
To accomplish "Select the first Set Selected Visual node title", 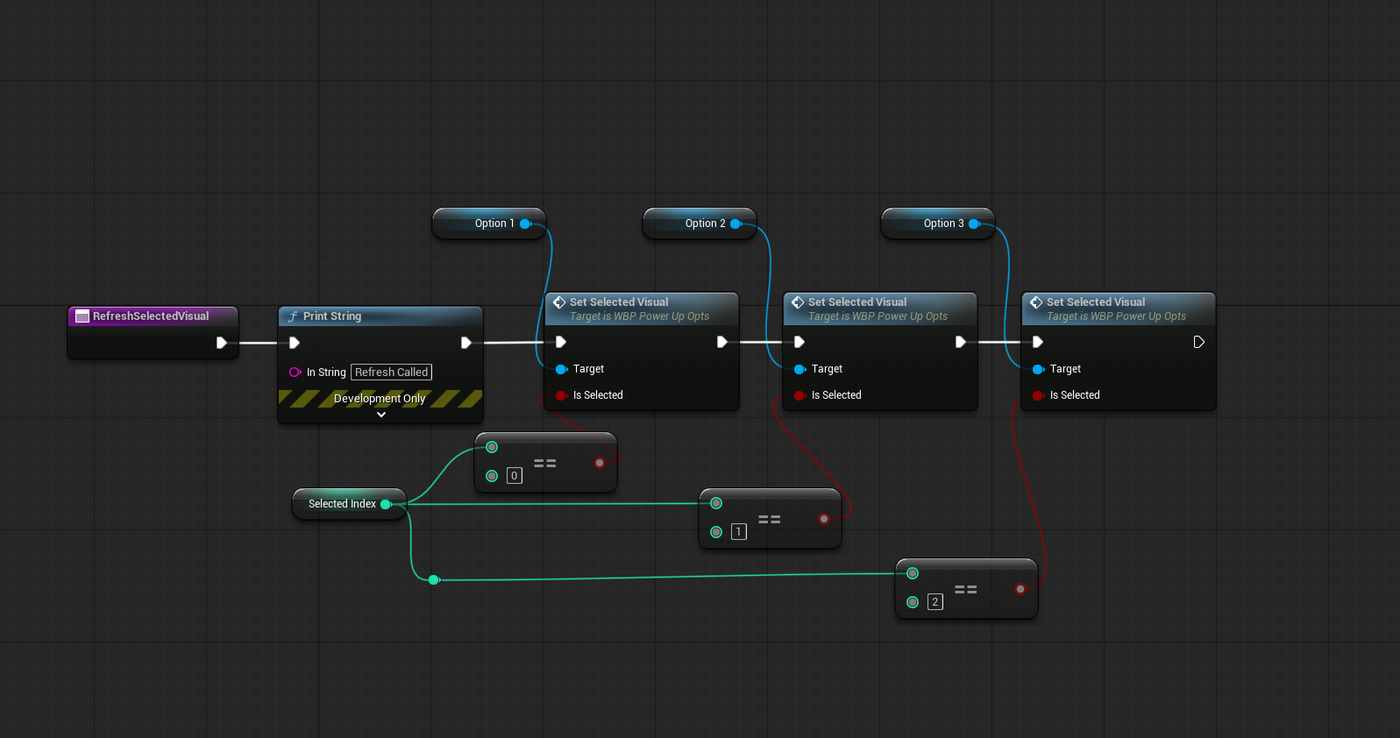I will tap(619, 302).
